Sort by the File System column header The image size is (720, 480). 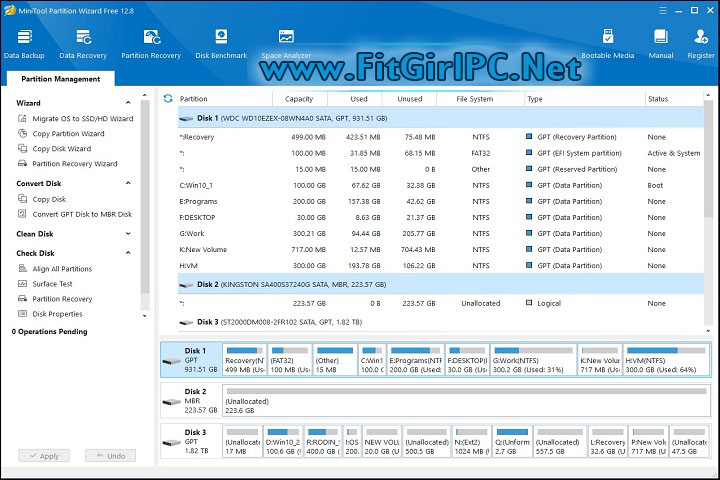(474, 99)
